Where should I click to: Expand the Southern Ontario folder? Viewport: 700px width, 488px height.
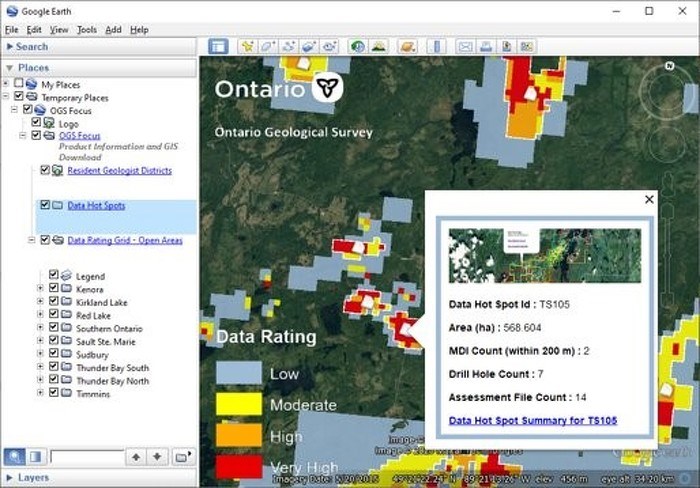point(40,327)
